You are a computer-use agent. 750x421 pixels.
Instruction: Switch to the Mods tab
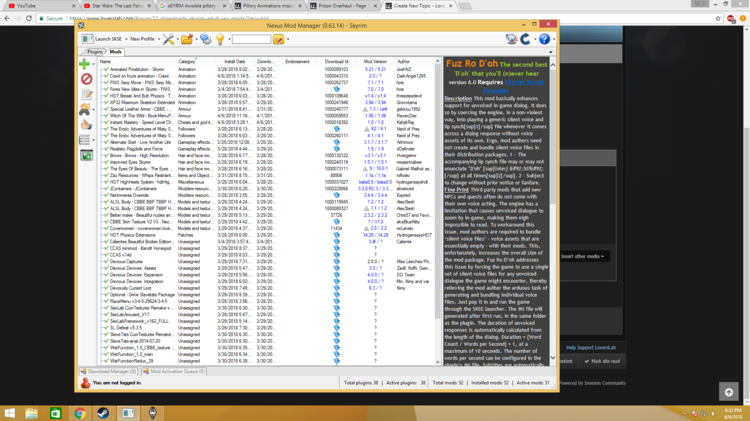pyautogui.click(x=115, y=52)
